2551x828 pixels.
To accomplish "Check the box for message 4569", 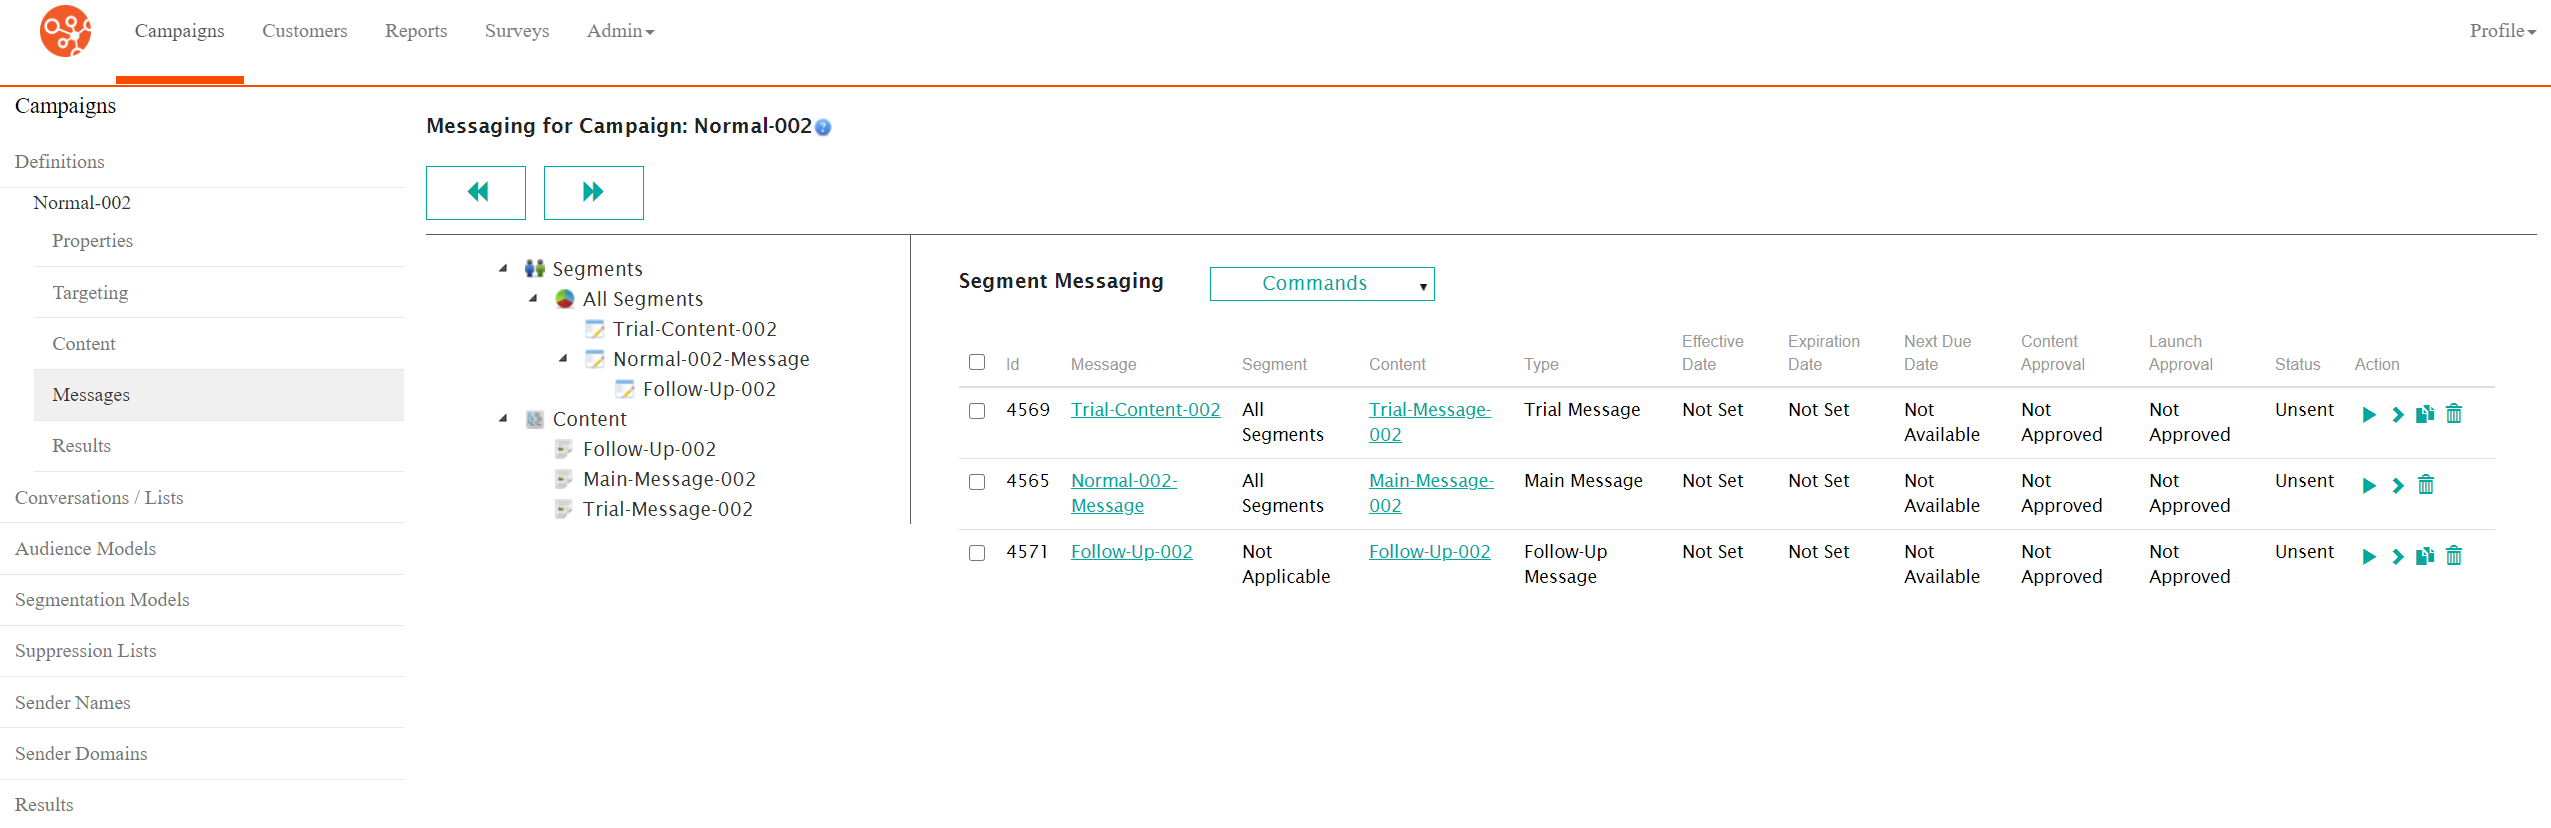I will tap(977, 411).
